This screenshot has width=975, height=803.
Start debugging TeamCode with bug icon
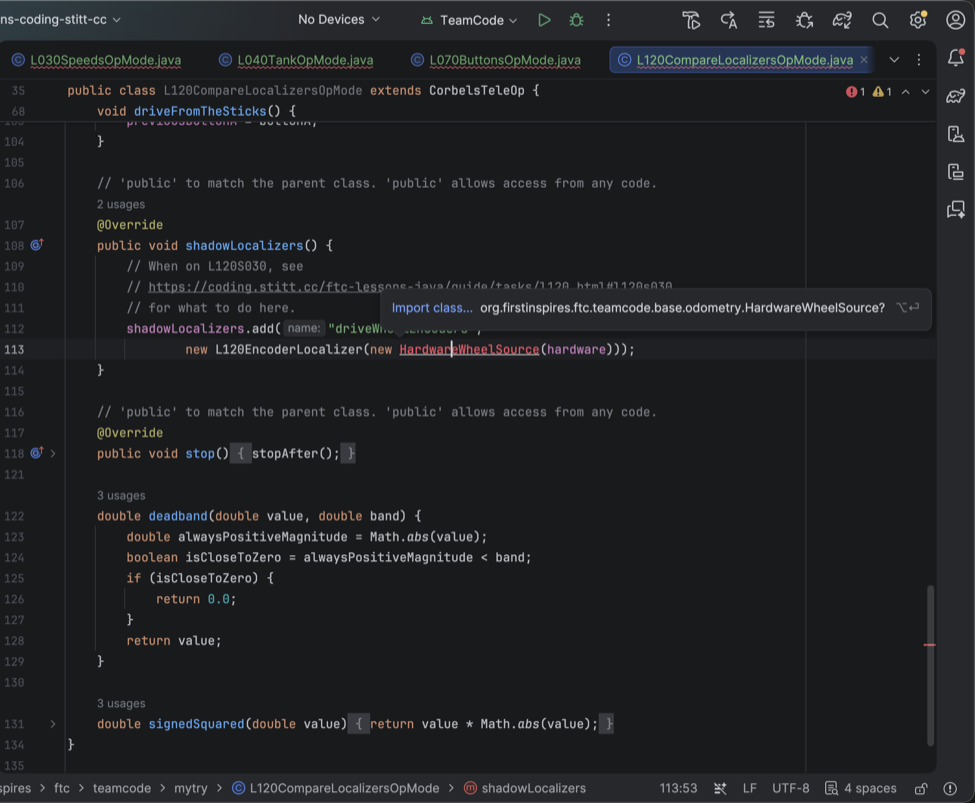click(576, 20)
